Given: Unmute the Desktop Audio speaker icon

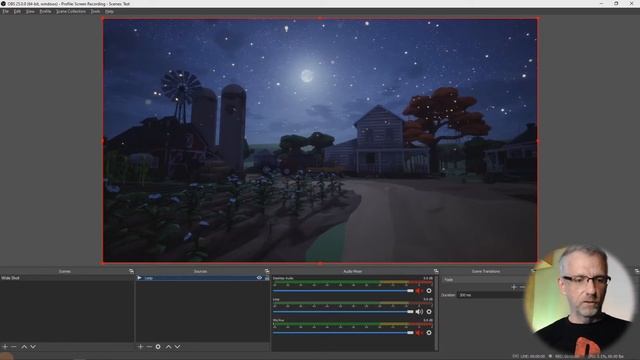Looking at the screenshot, I should (x=419, y=291).
